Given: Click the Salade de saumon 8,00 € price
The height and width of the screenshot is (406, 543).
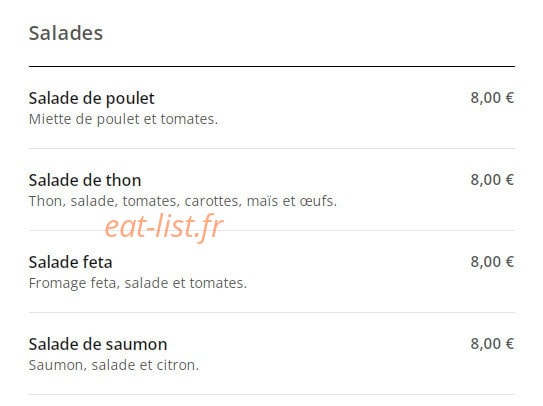Looking at the screenshot, I should coord(492,344).
